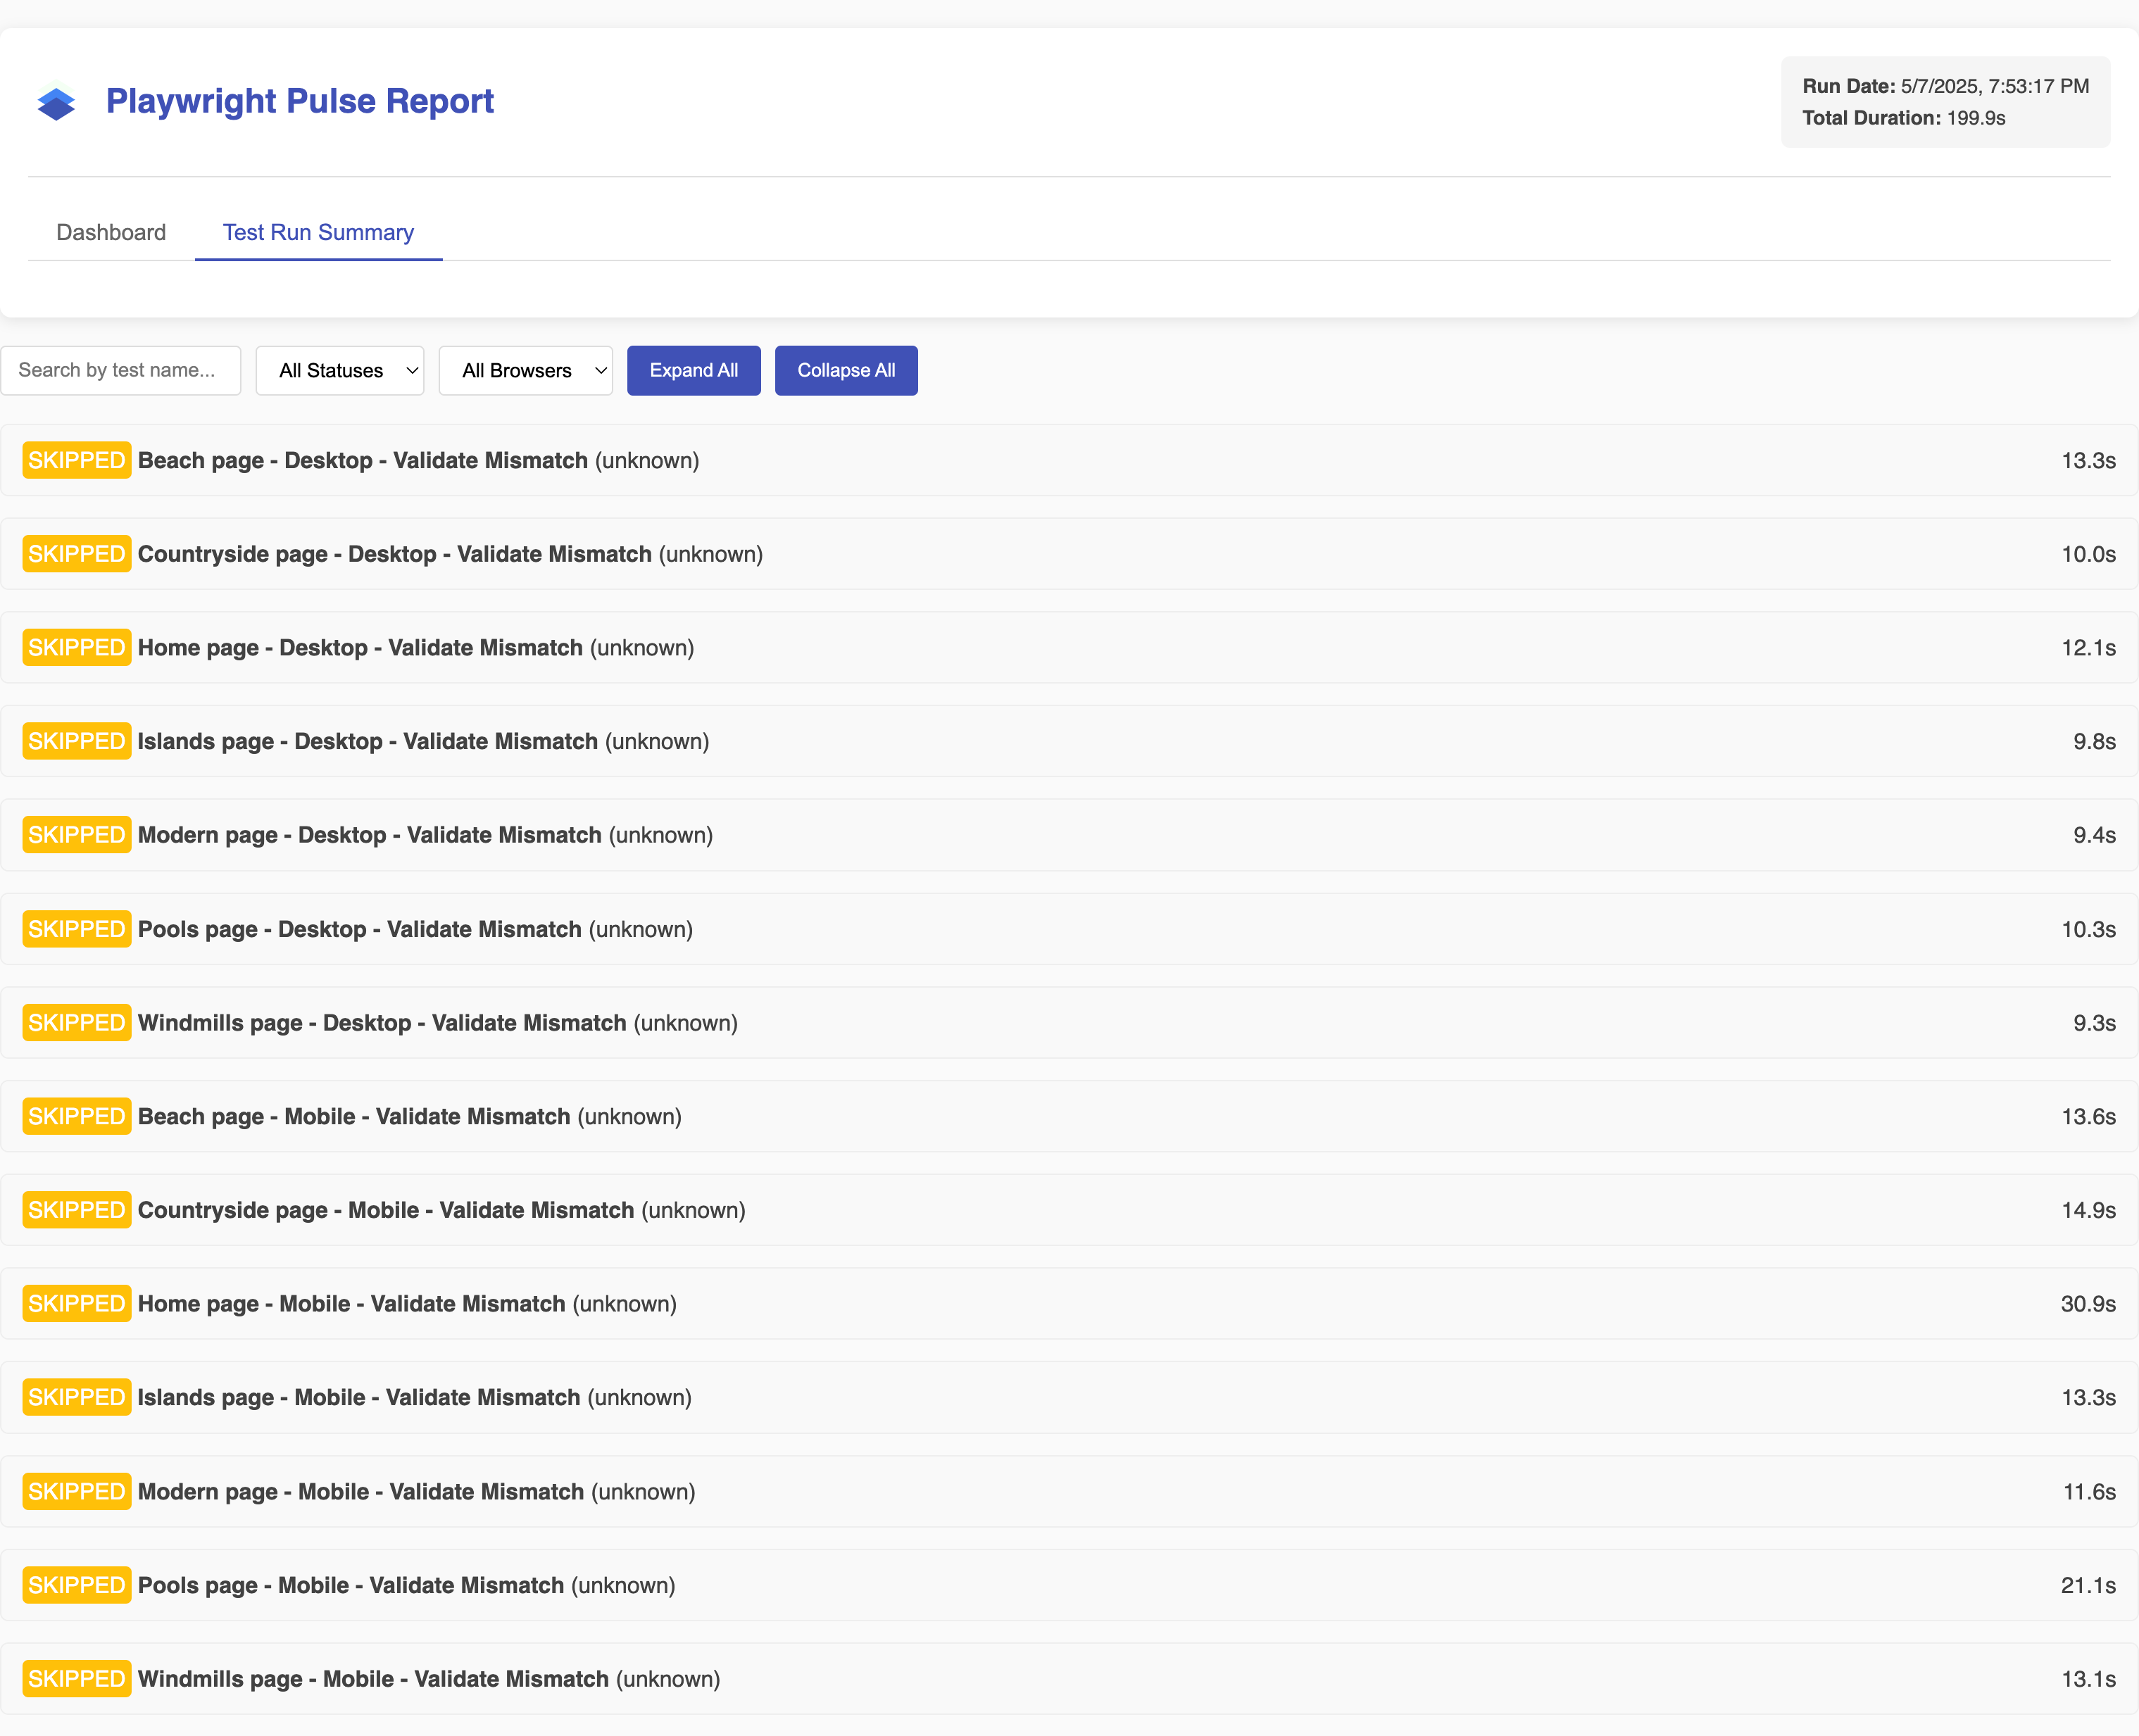This screenshot has height=1736, width=2139.
Task: Click SKIPPED badge on Pools Mobile test
Action: tap(77, 1585)
